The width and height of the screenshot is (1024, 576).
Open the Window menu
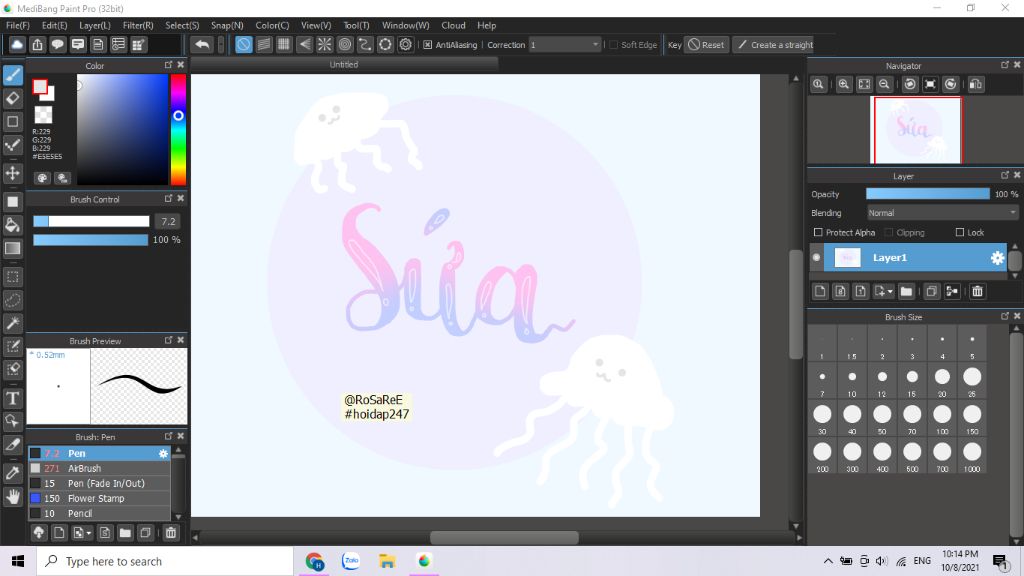pos(406,25)
